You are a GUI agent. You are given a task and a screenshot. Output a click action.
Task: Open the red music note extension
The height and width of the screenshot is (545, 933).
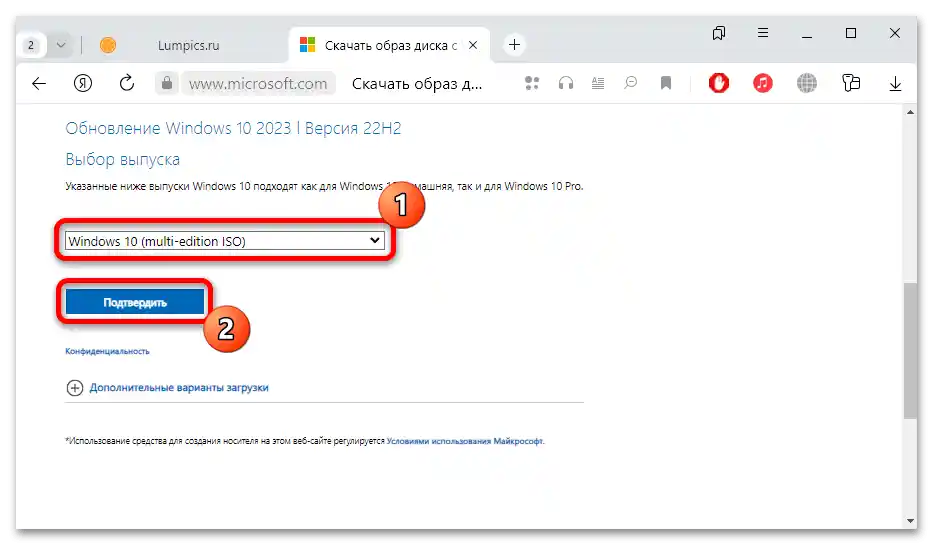[x=763, y=83]
